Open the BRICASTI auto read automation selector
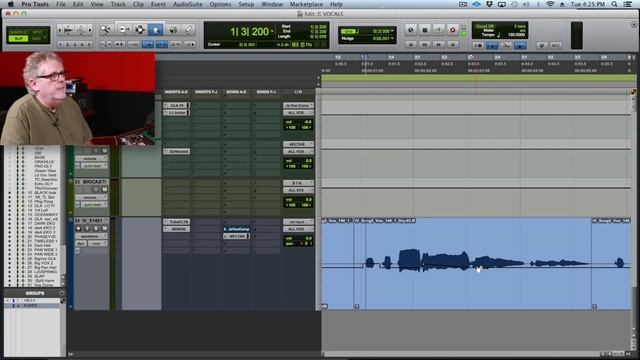This screenshot has height=360, width=640. 94,204
